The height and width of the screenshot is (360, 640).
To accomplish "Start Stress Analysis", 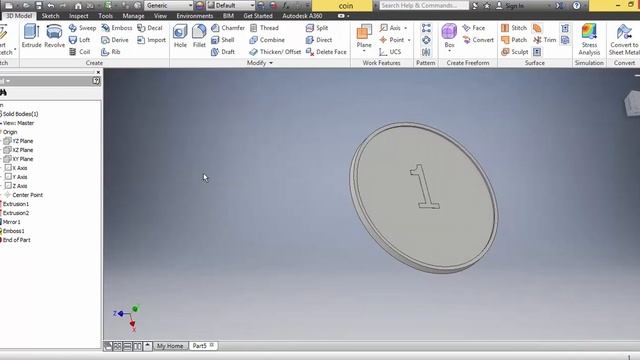I will (x=589, y=39).
